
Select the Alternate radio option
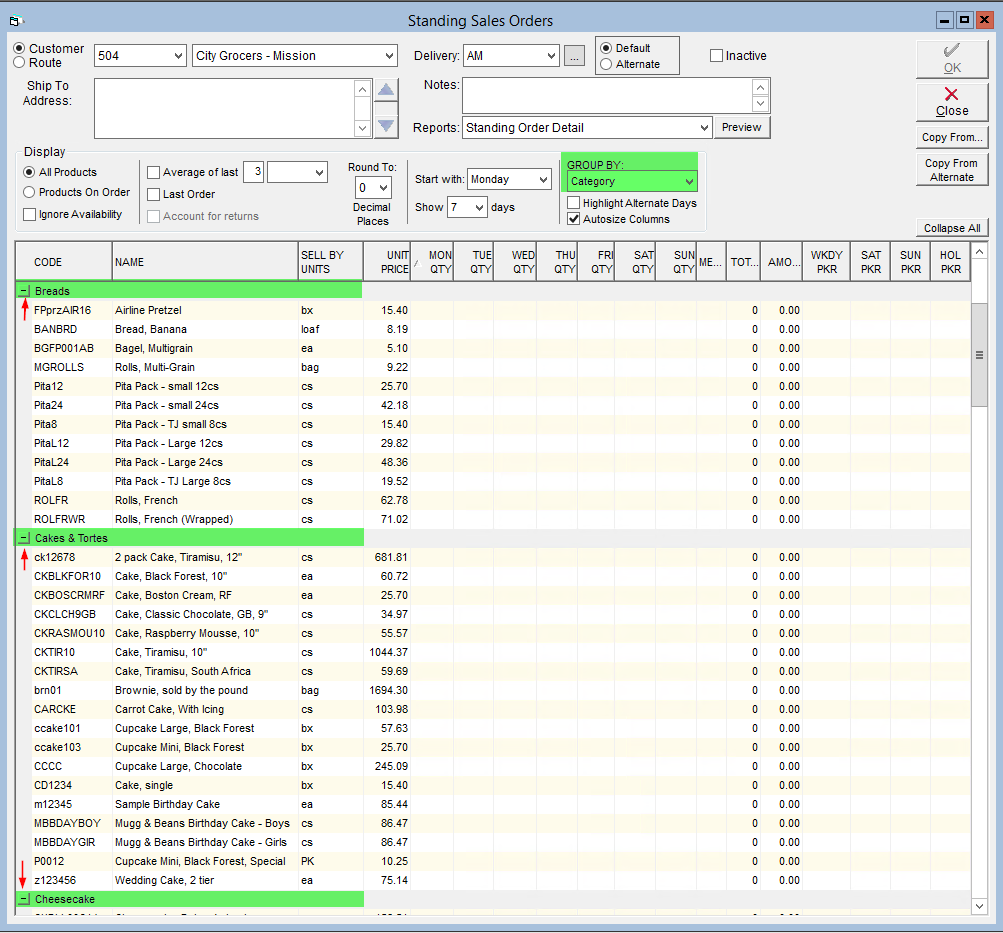pos(606,65)
